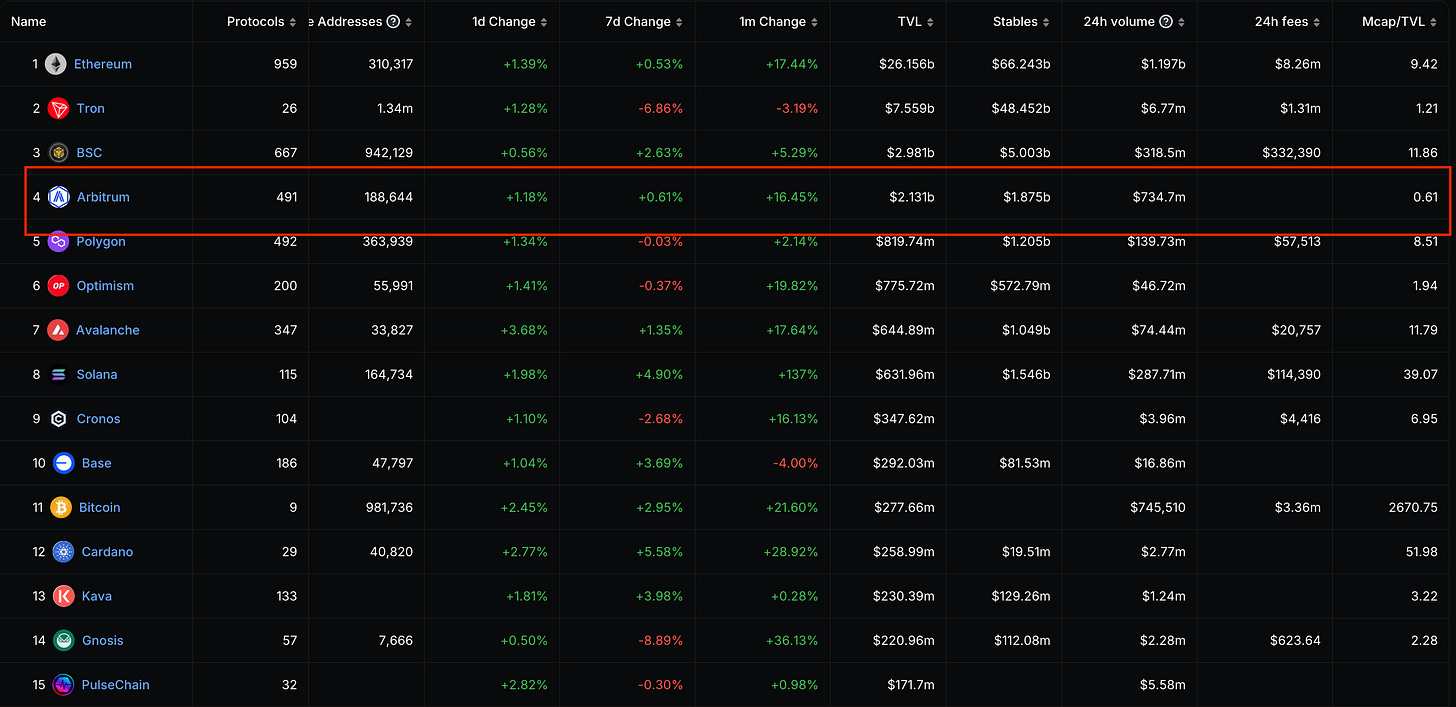The width and height of the screenshot is (1456, 707).
Task: Click the Solana chain logo
Action: tap(58, 374)
